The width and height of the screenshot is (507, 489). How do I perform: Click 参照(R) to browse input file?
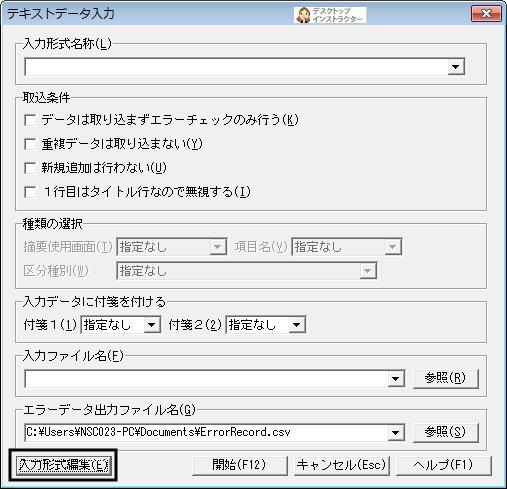click(x=446, y=378)
